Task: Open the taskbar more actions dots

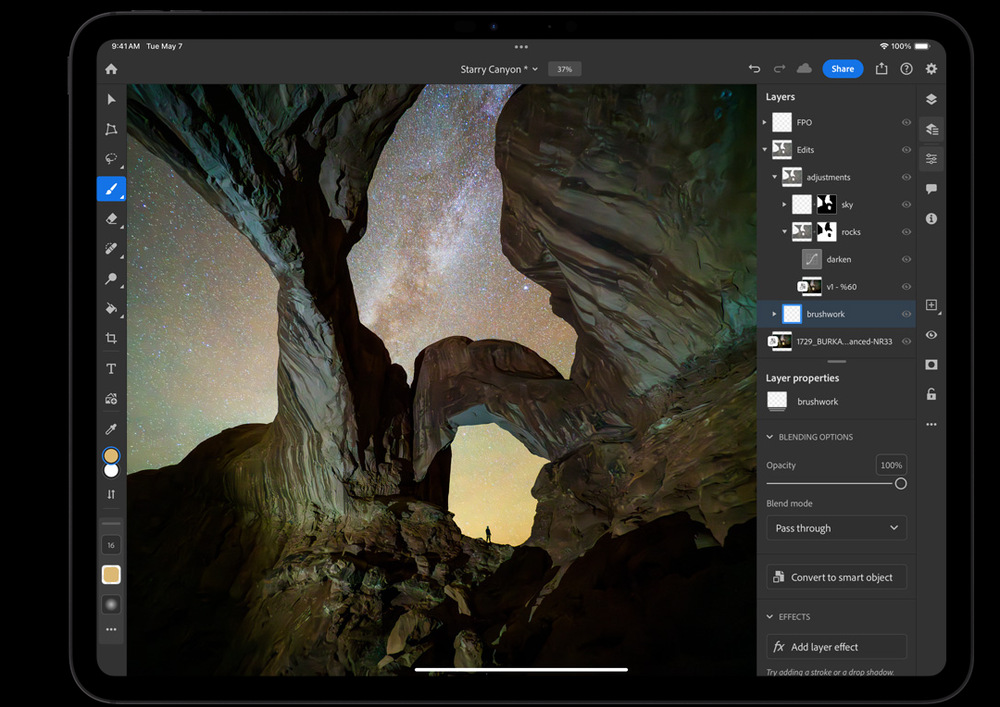Action: pos(931,424)
